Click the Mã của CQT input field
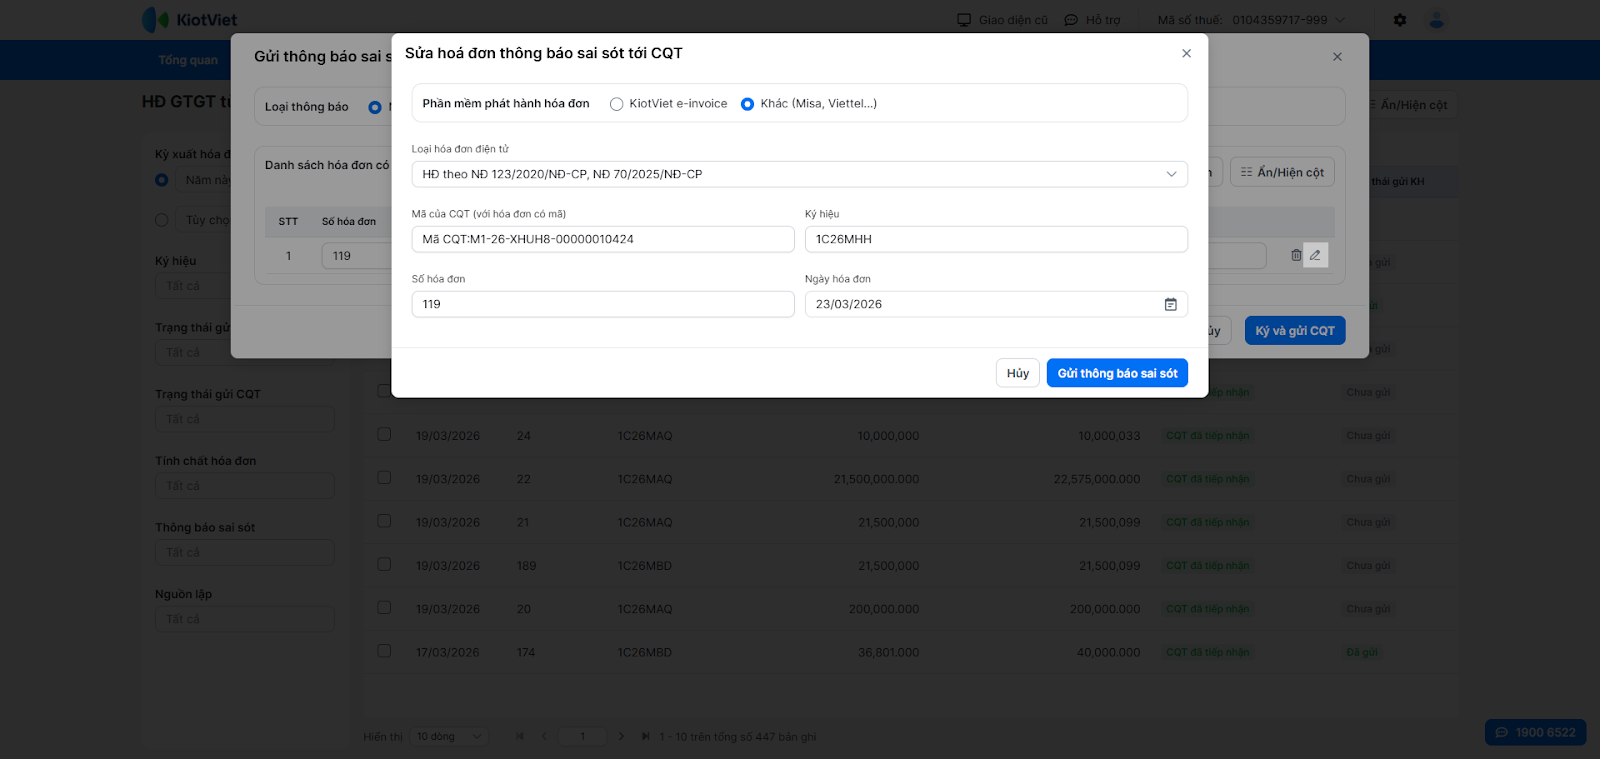This screenshot has height=759, width=1600. [603, 239]
